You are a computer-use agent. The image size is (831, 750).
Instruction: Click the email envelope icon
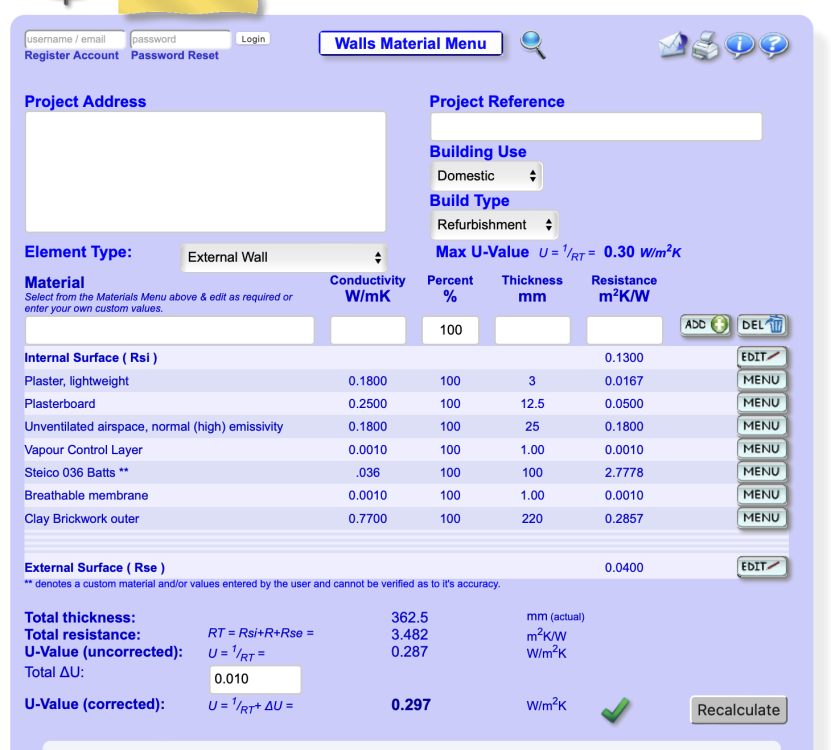673,45
